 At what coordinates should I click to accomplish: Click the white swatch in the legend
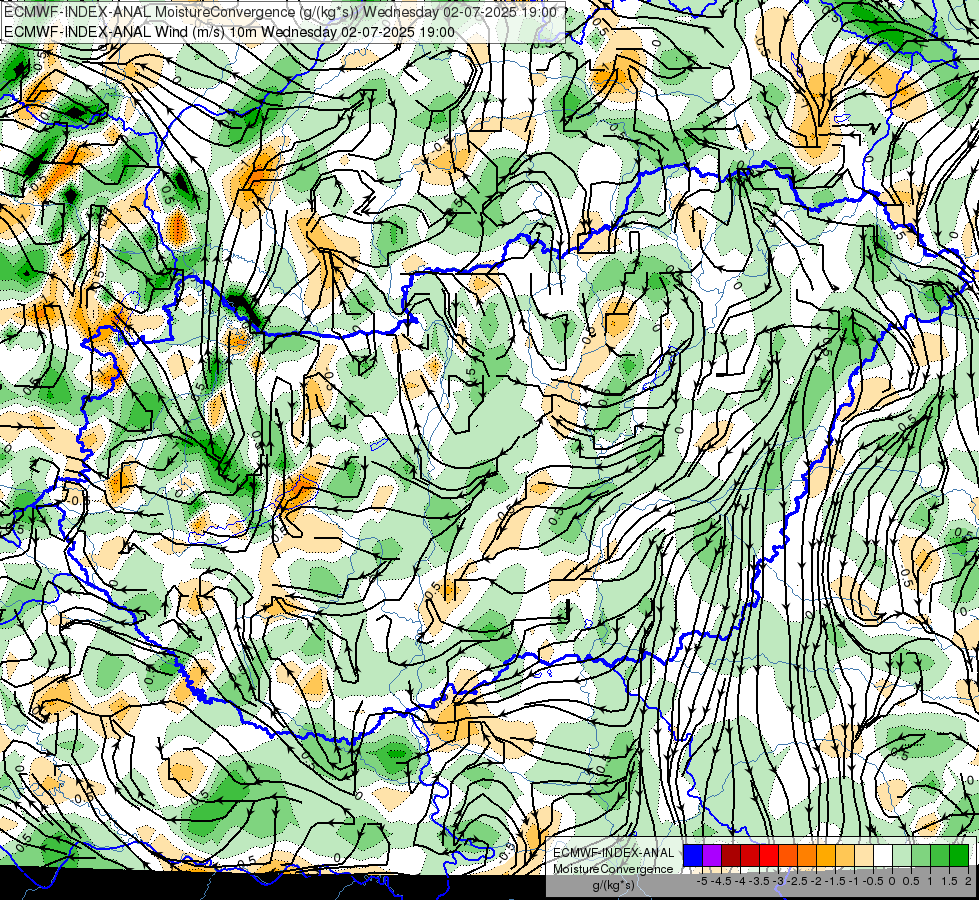(883, 855)
